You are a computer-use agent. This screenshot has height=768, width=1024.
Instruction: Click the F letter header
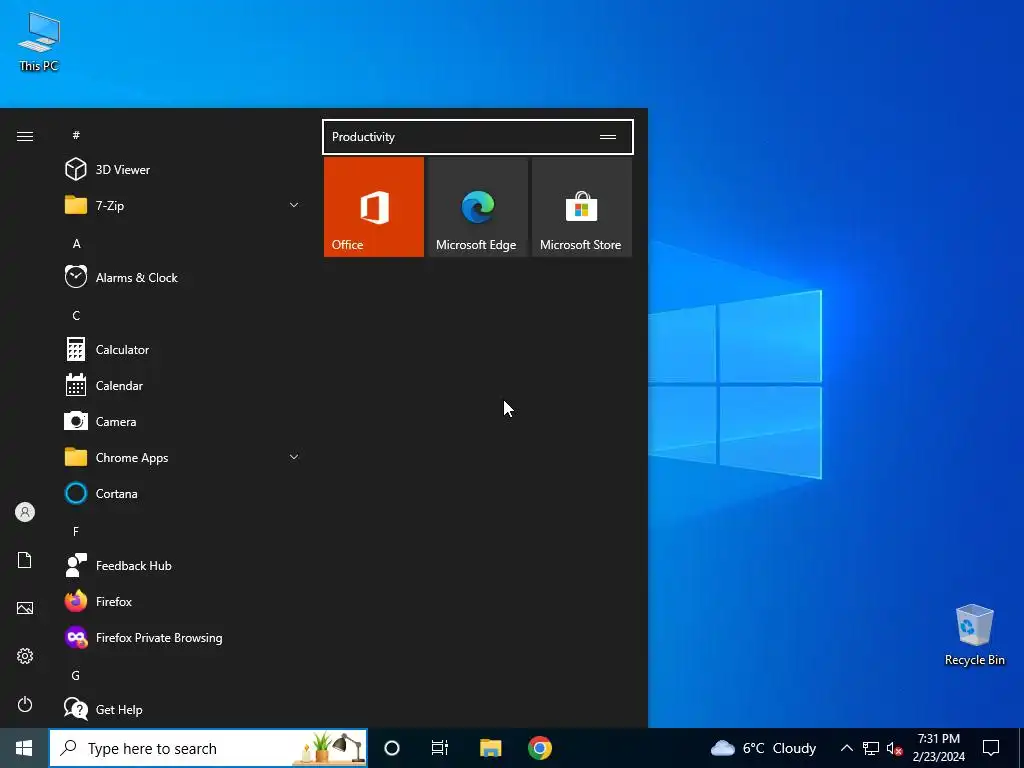point(76,532)
